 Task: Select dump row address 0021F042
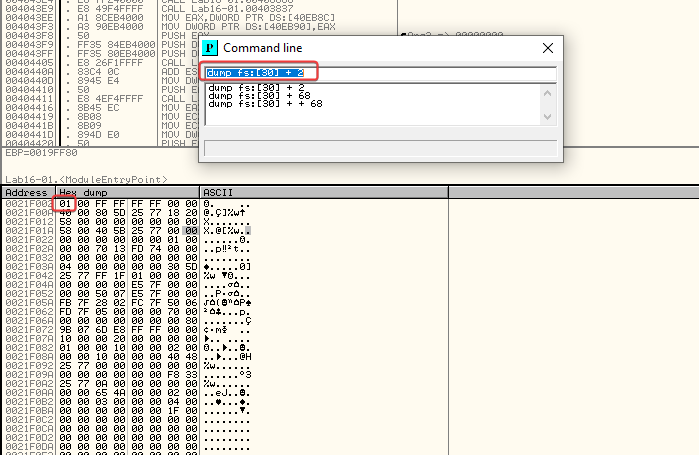[29, 276]
